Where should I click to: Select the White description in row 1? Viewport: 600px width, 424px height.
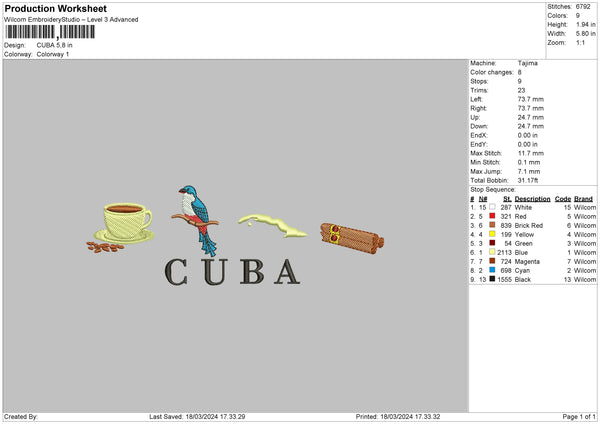coord(523,207)
